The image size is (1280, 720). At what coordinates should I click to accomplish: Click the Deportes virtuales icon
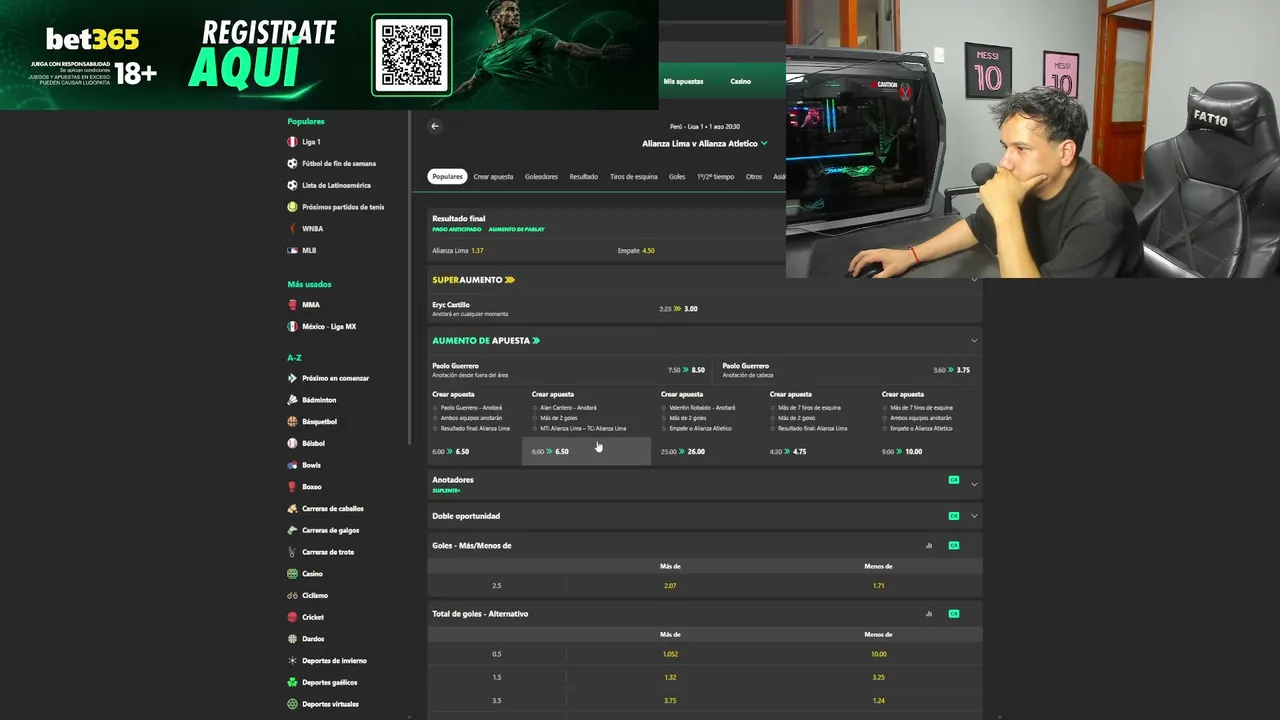coord(292,704)
